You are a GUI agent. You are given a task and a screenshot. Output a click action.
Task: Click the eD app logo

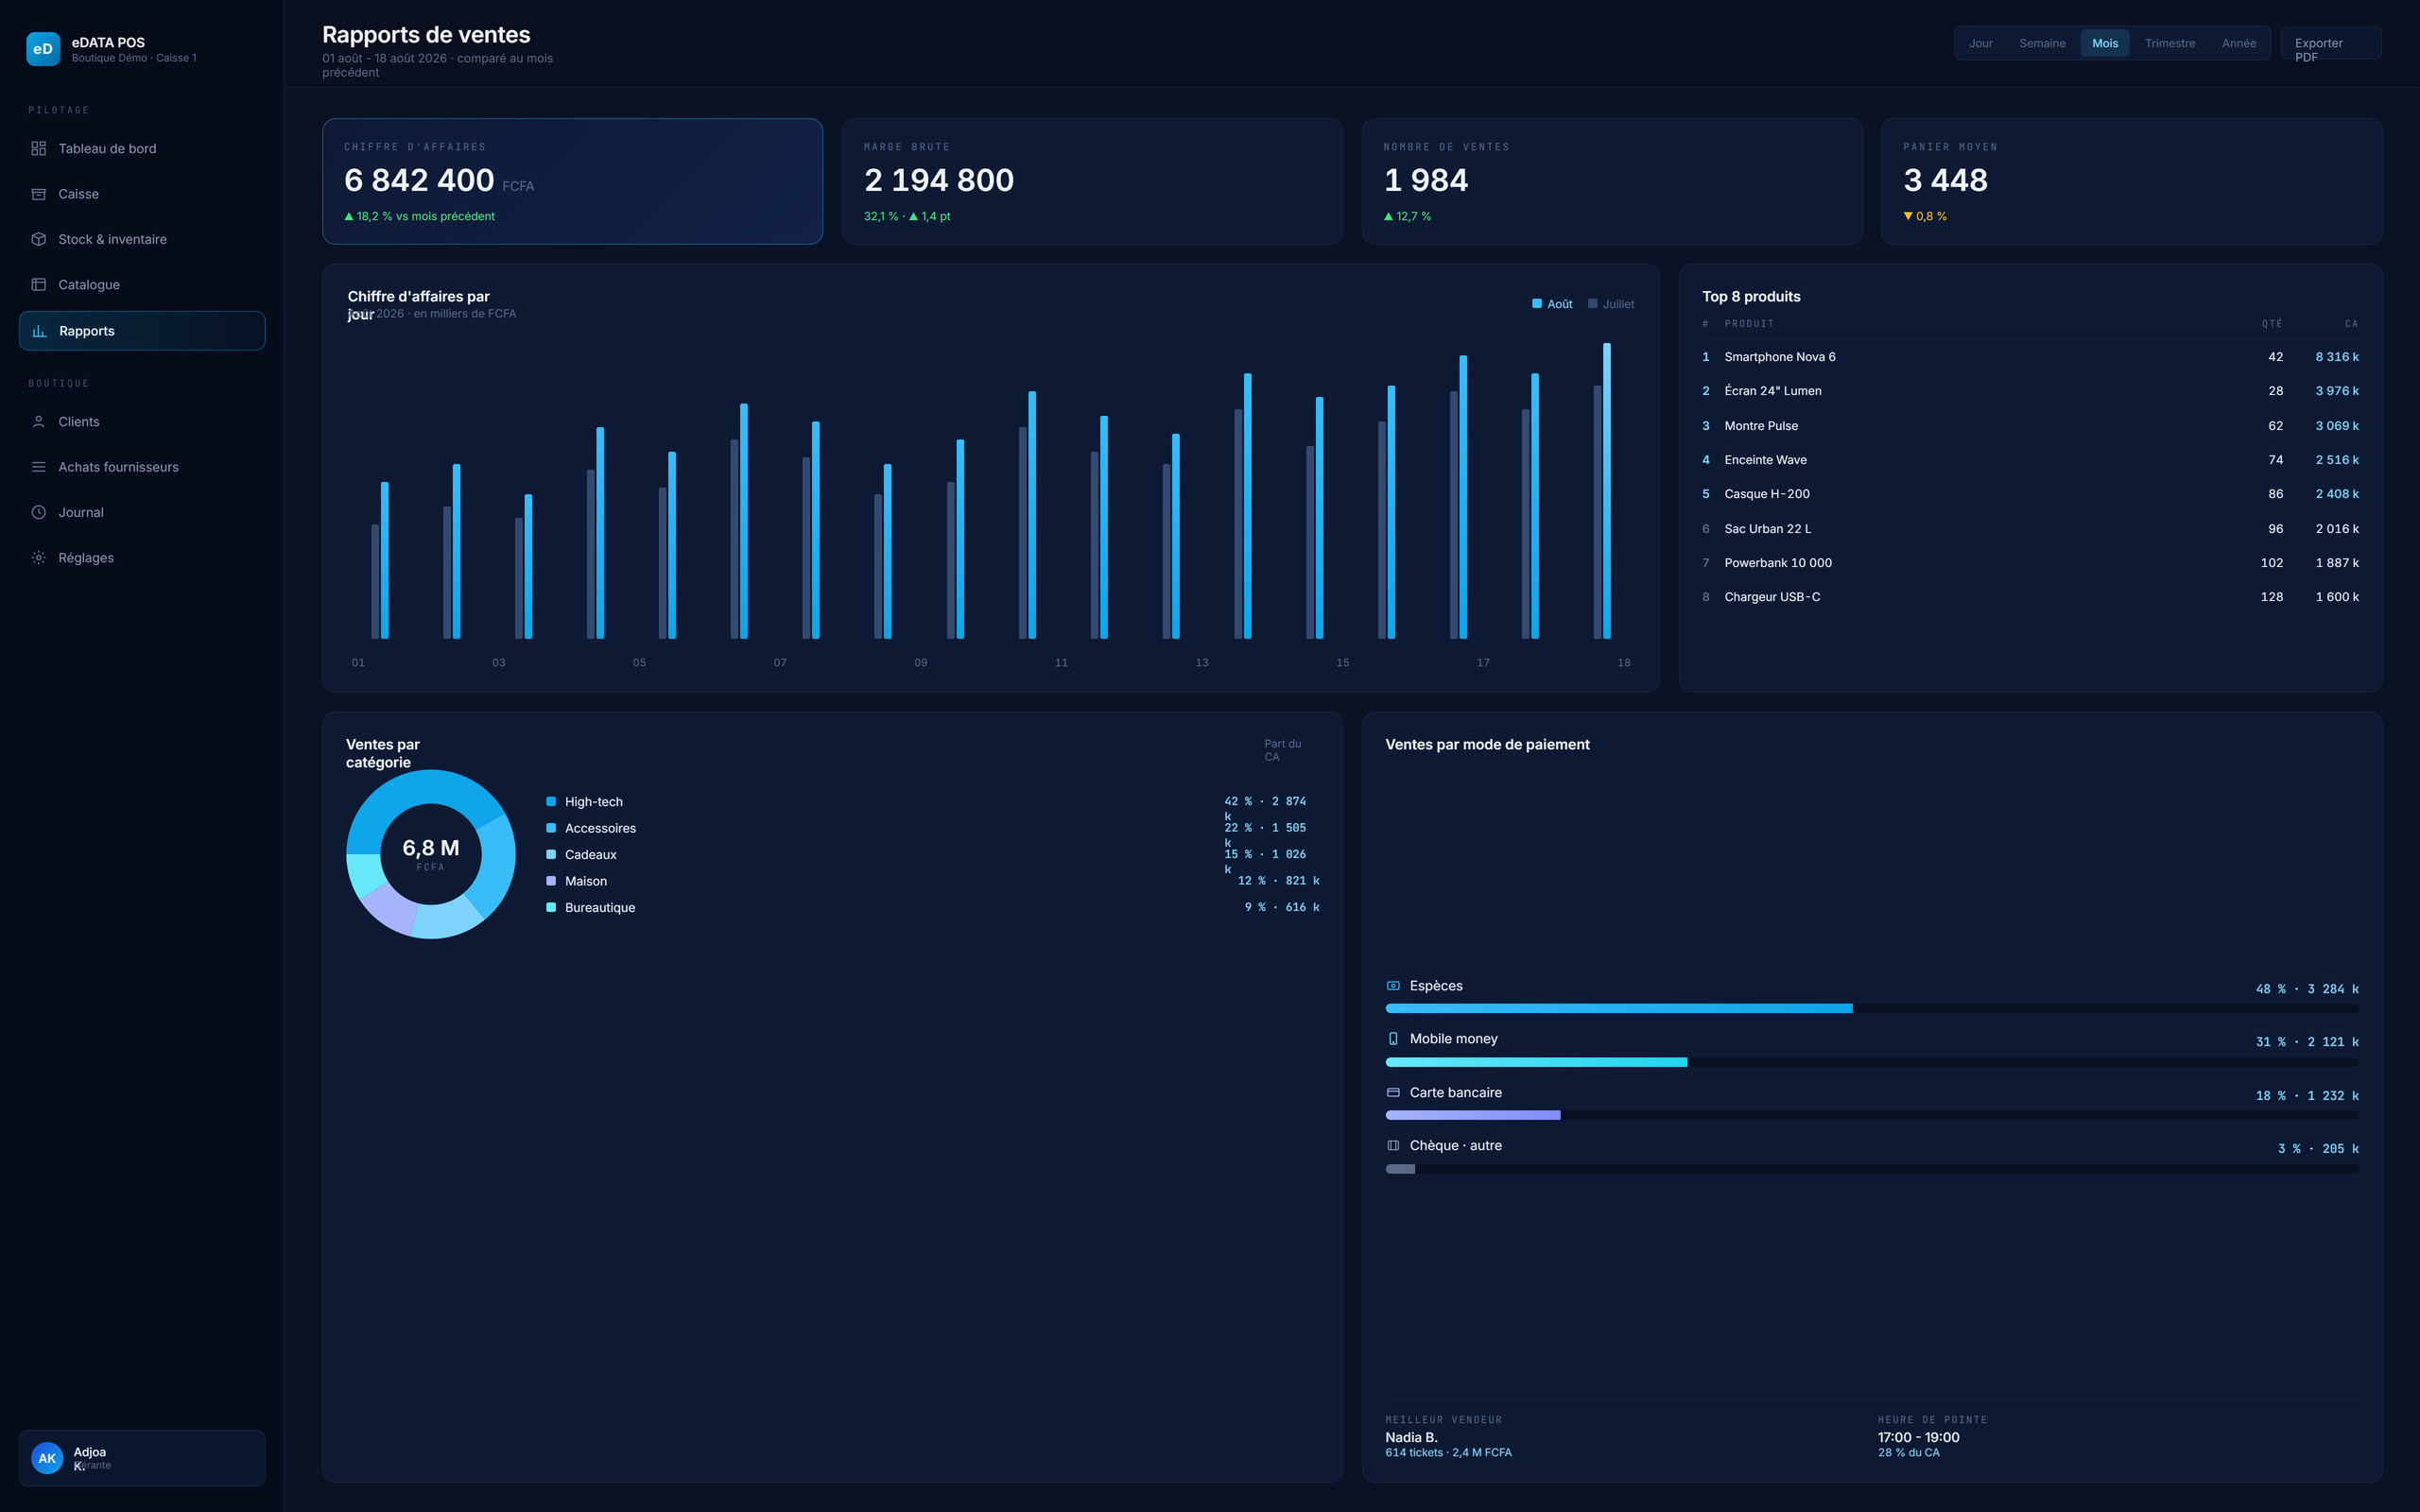pyautogui.click(x=43, y=49)
